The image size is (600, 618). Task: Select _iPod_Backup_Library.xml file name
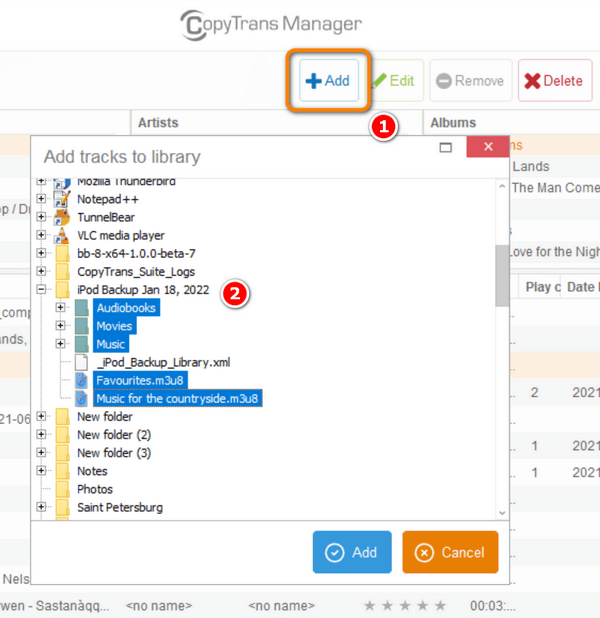coord(164,362)
